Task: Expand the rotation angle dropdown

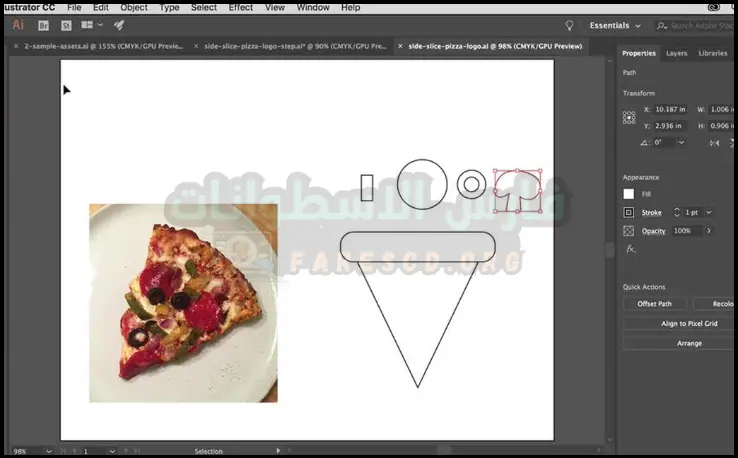Action: click(682, 143)
